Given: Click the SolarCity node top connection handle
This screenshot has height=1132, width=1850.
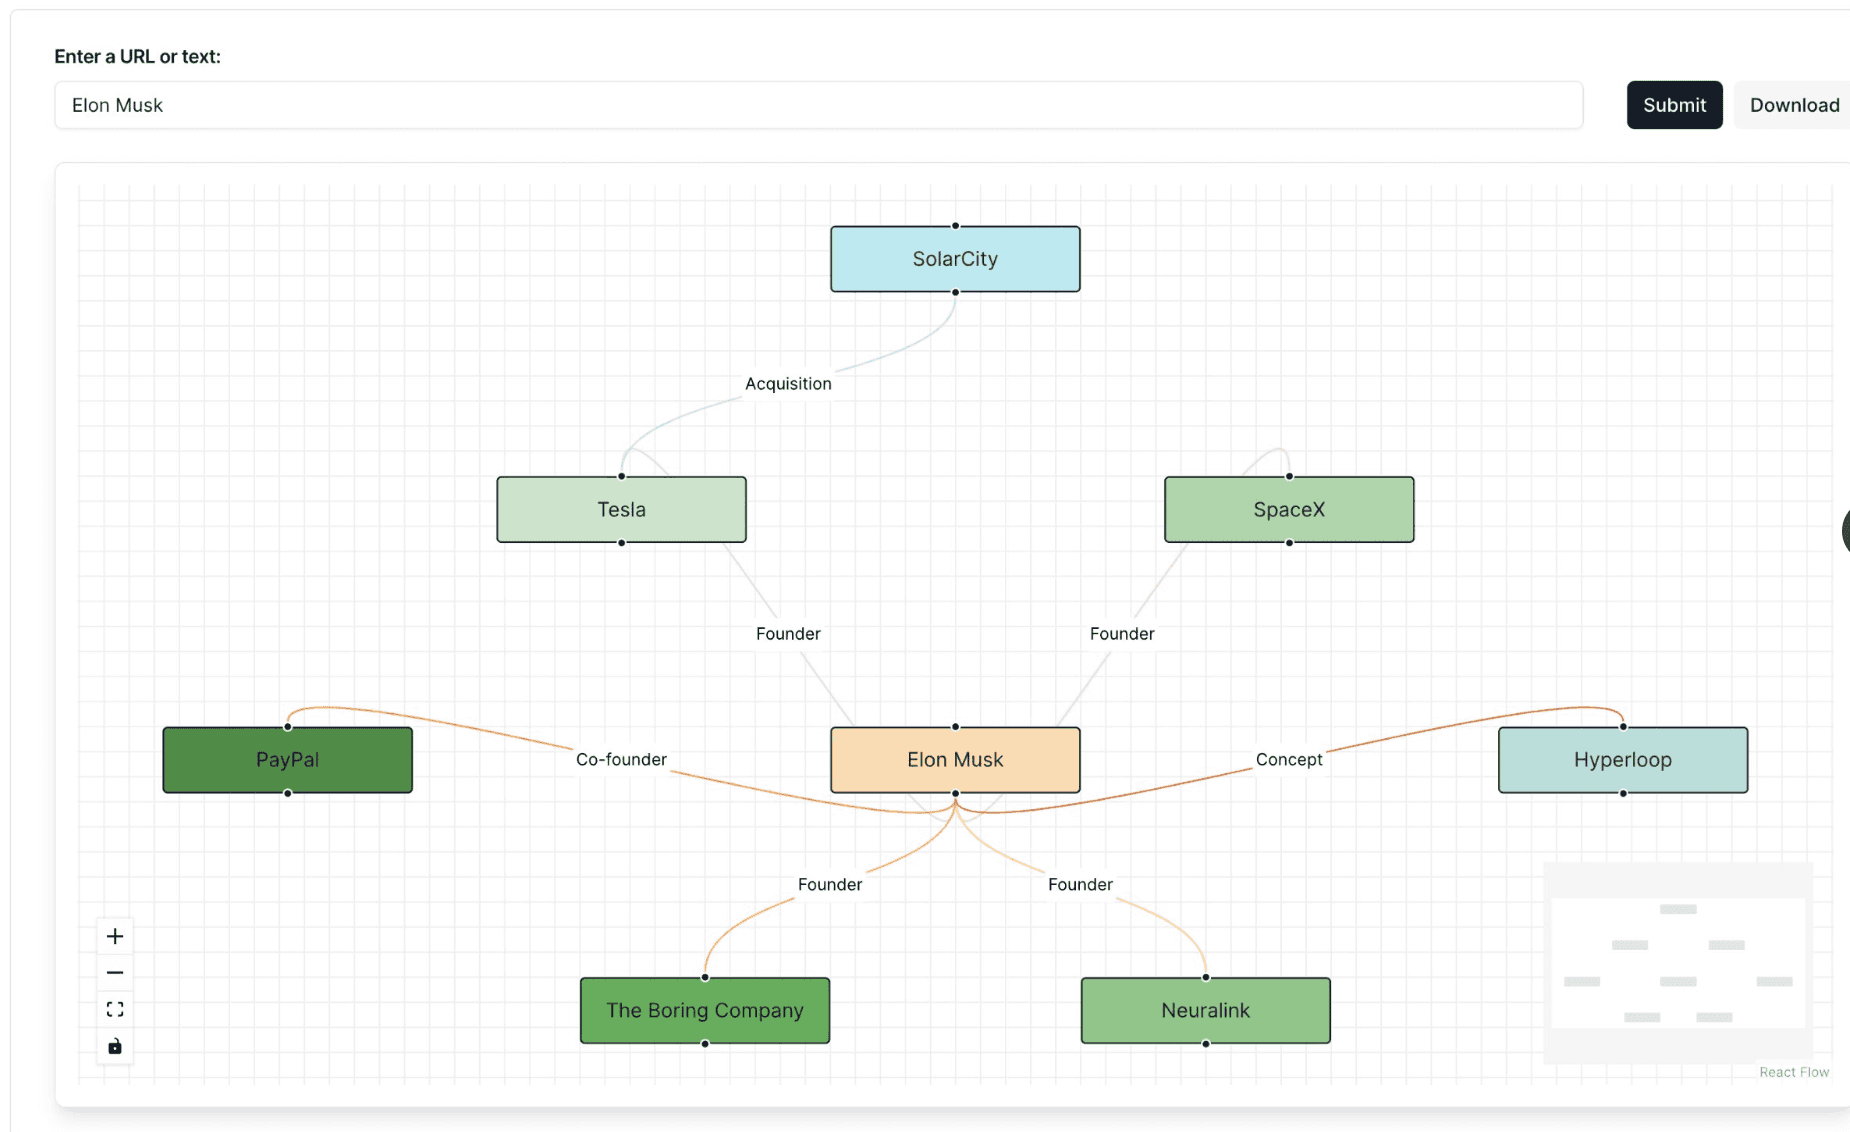Looking at the screenshot, I should pos(955,226).
